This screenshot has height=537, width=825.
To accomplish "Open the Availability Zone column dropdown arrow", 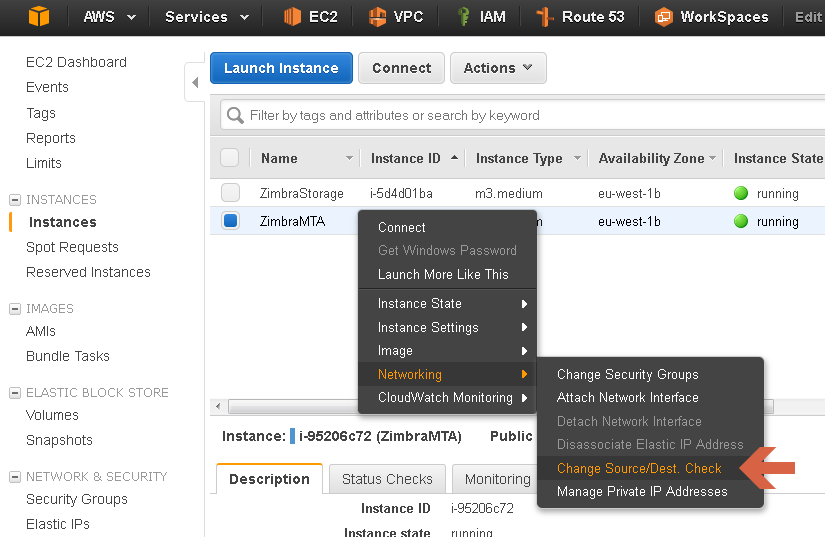I will click(712, 158).
